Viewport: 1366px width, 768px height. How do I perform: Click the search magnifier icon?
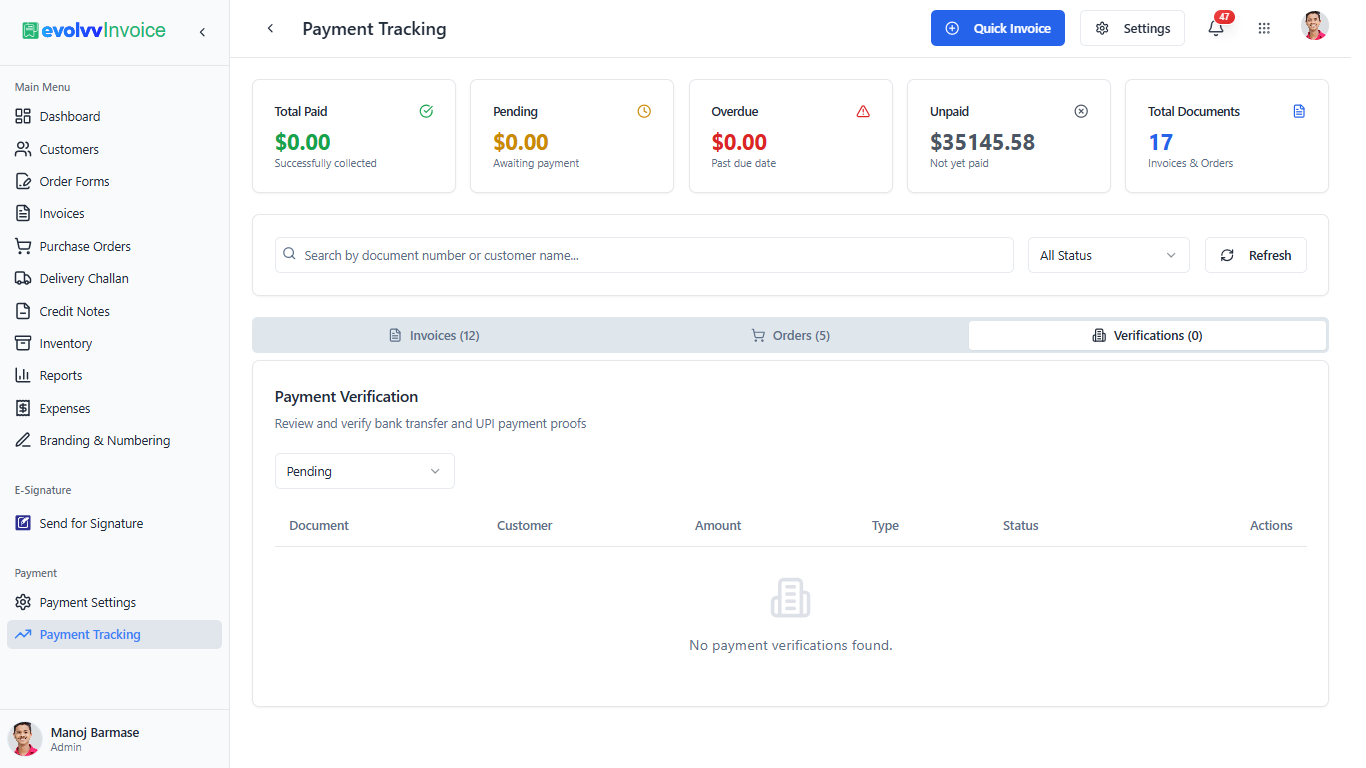tap(289, 255)
